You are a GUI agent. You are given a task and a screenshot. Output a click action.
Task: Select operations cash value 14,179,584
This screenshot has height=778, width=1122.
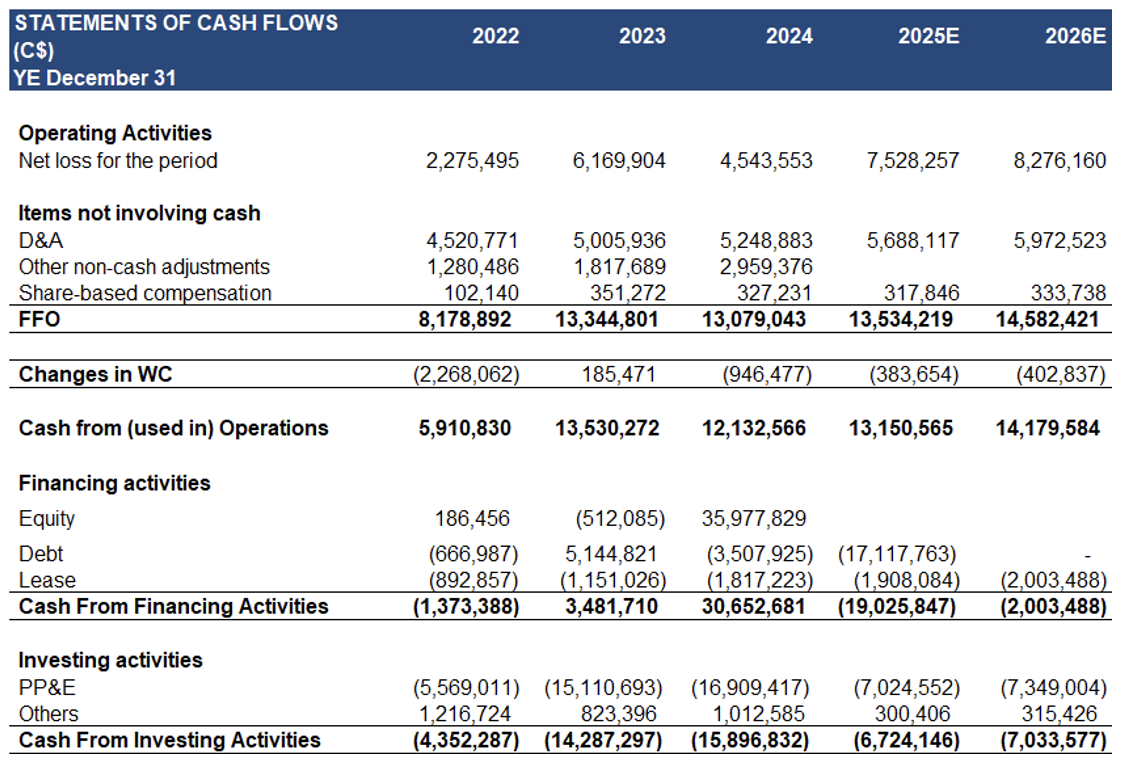click(1048, 428)
